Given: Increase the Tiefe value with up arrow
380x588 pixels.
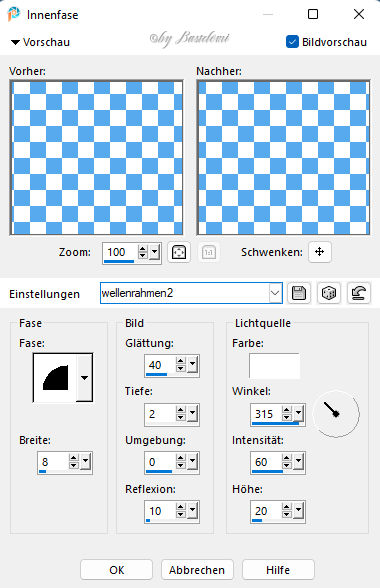Looking at the screenshot, I should point(181,410).
